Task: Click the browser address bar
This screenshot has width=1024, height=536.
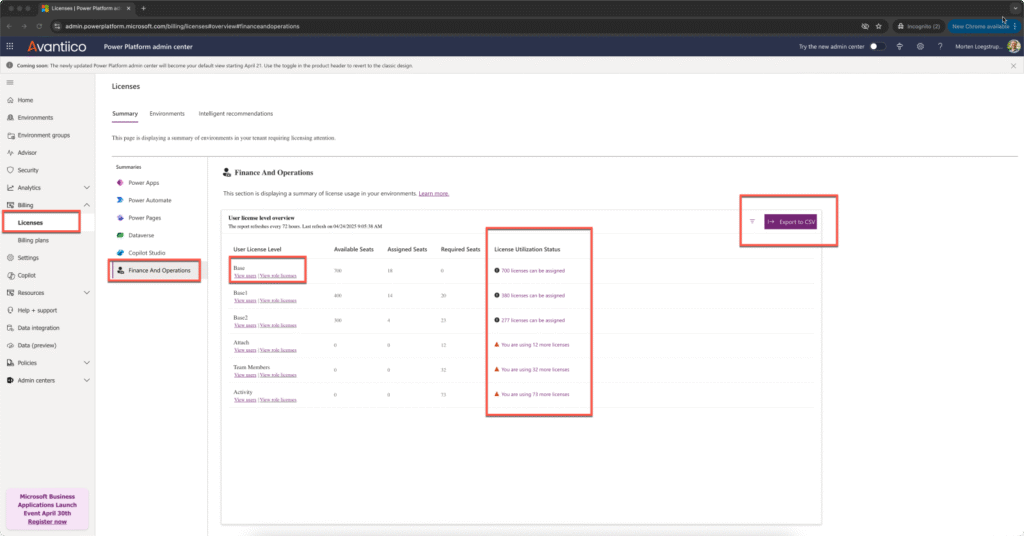Action: (457, 26)
